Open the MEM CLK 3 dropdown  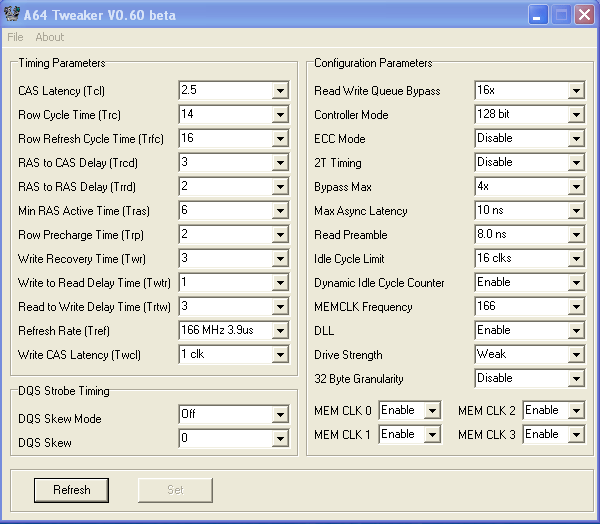(x=575, y=434)
